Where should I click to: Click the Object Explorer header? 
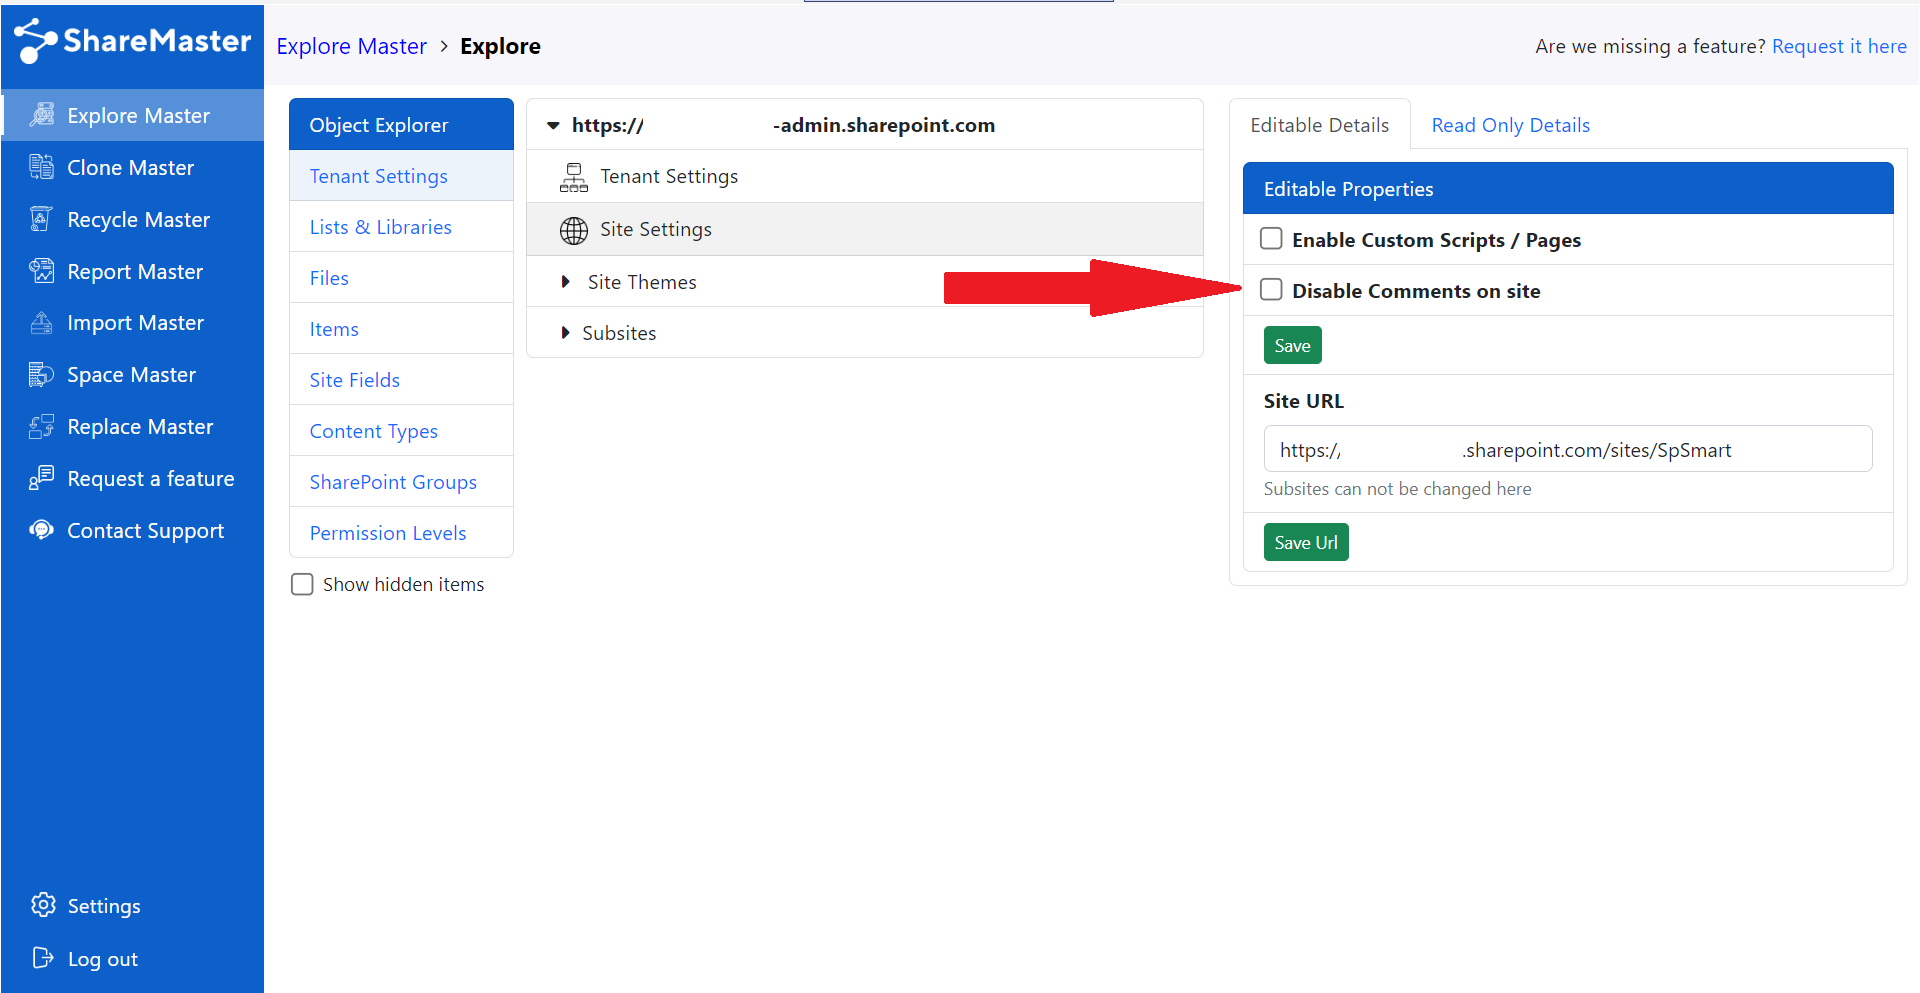pos(401,124)
